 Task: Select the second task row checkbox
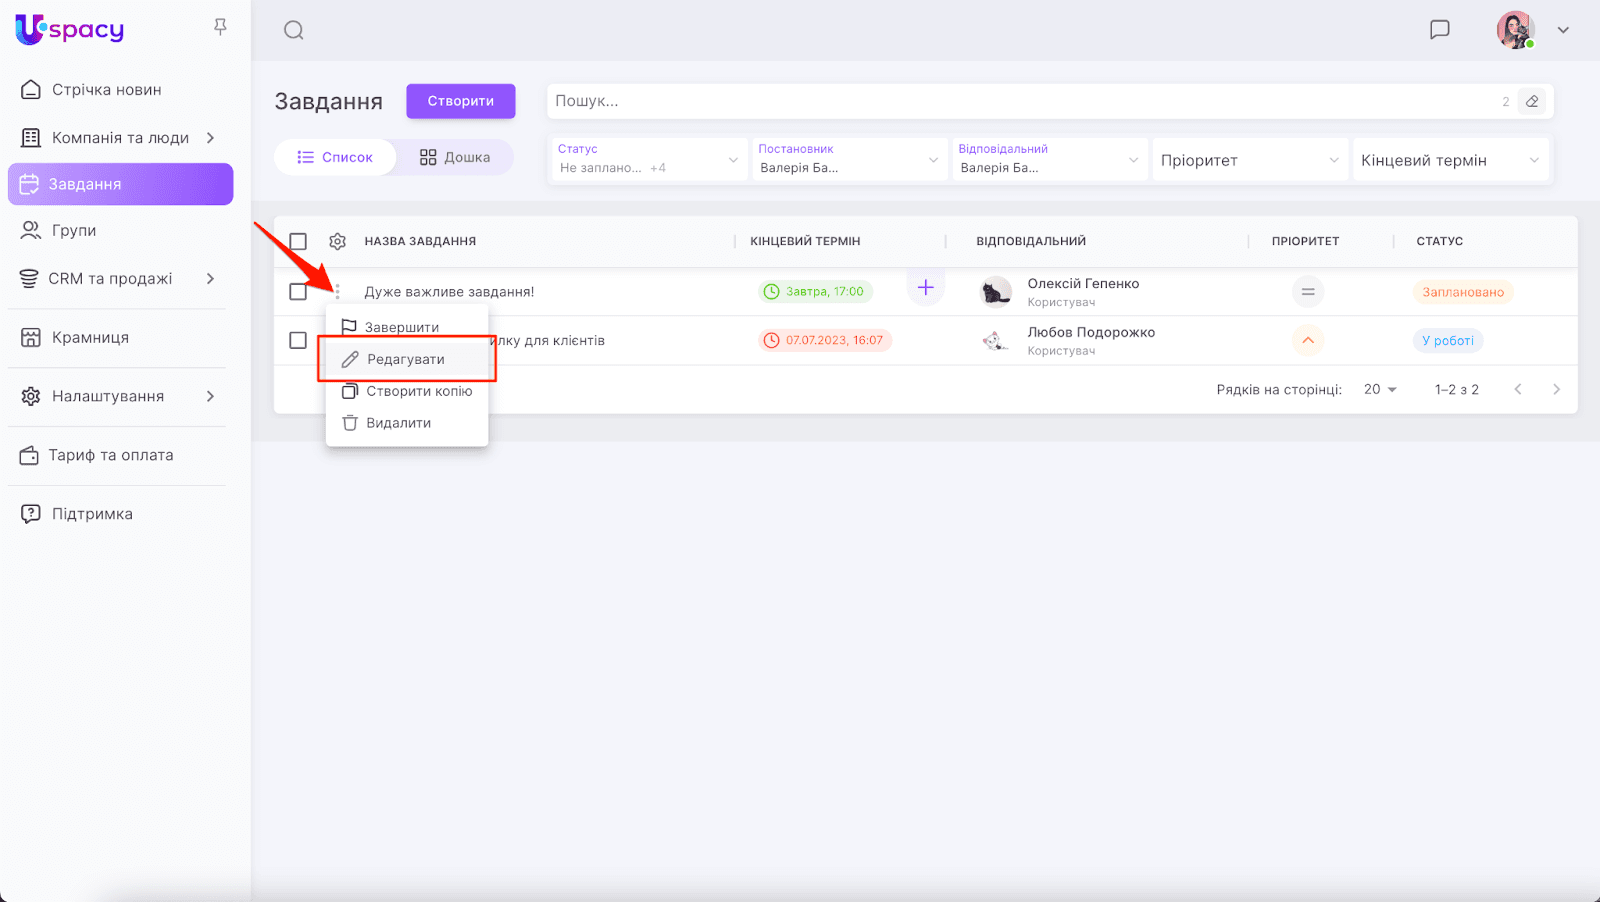298,340
